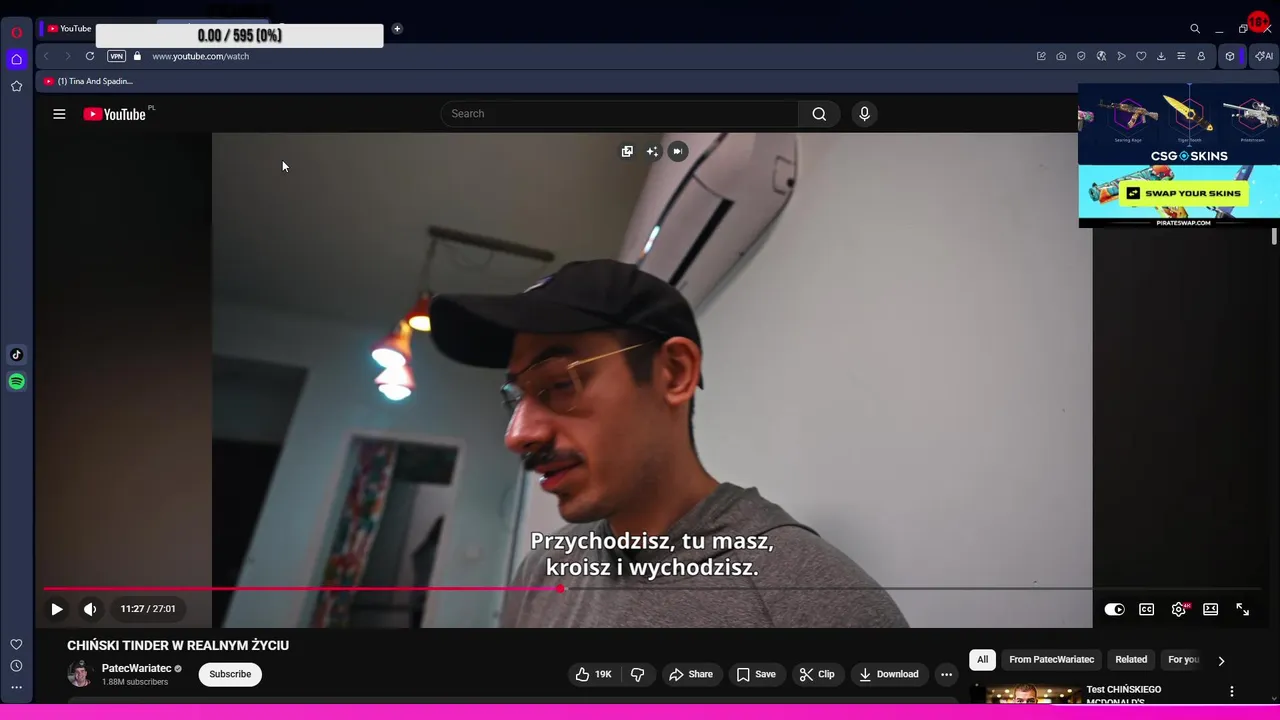Open a new tab with plus button
This screenshot has height=720, width=1280.
397,29
